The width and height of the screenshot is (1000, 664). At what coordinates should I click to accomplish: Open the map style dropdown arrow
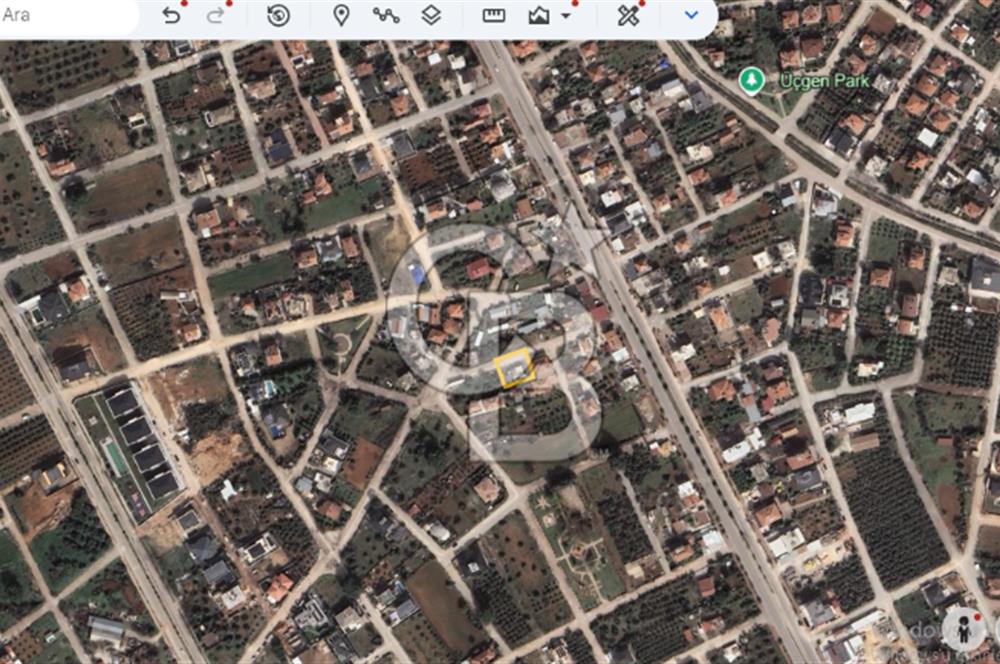click(x=566, y=16)
